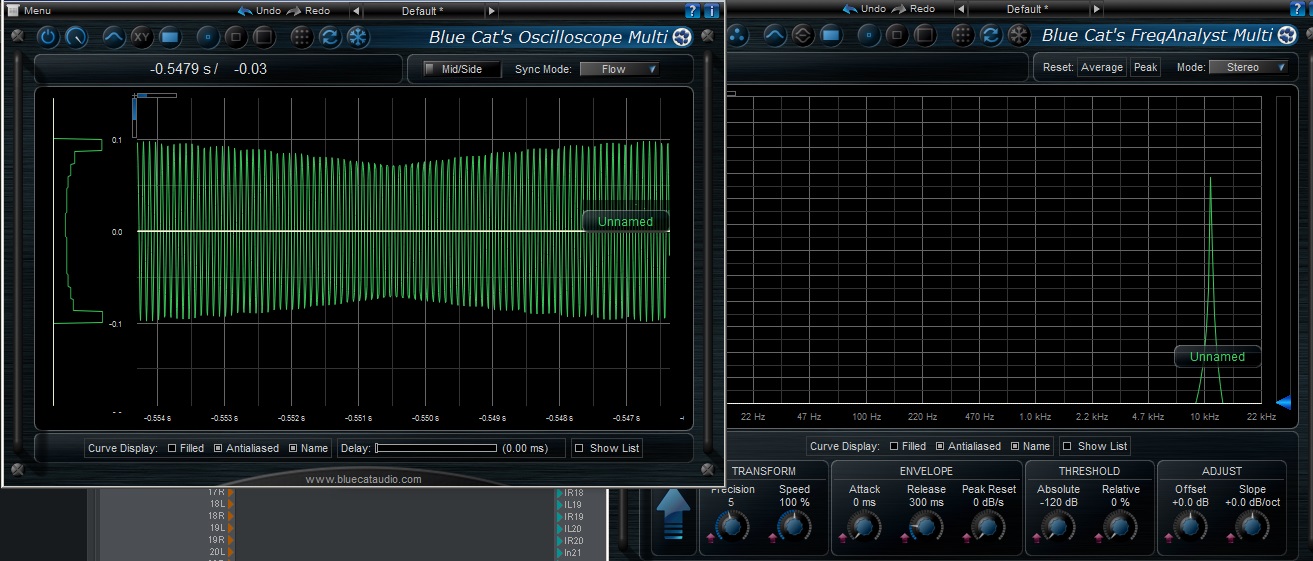1313x561 pixels.
Task: Reset Peak in FreqAnalyst
Action: [x=1145, y=68]
